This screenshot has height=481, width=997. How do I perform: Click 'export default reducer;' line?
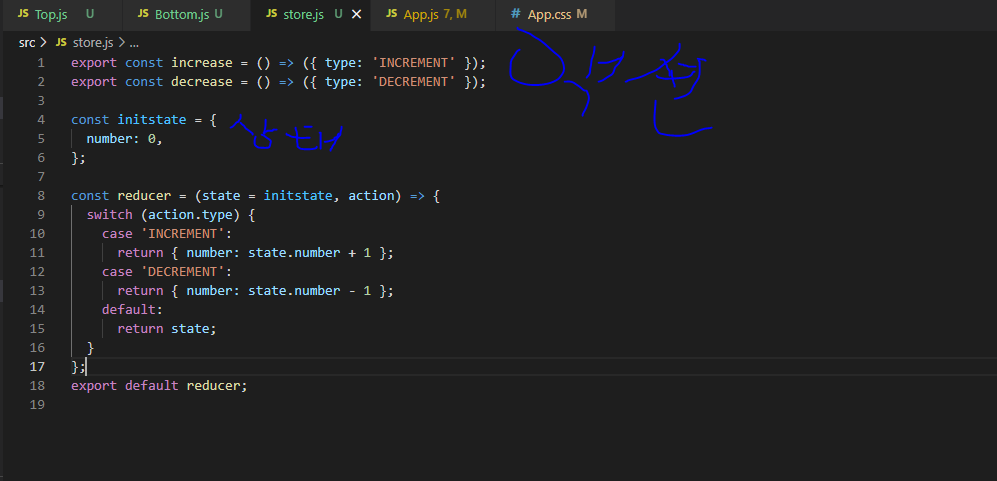159,386
